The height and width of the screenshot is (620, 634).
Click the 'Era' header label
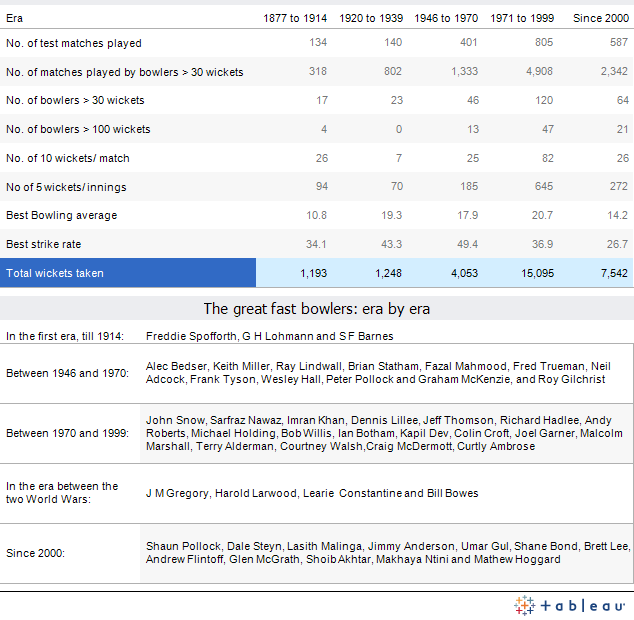coord(15,18)
